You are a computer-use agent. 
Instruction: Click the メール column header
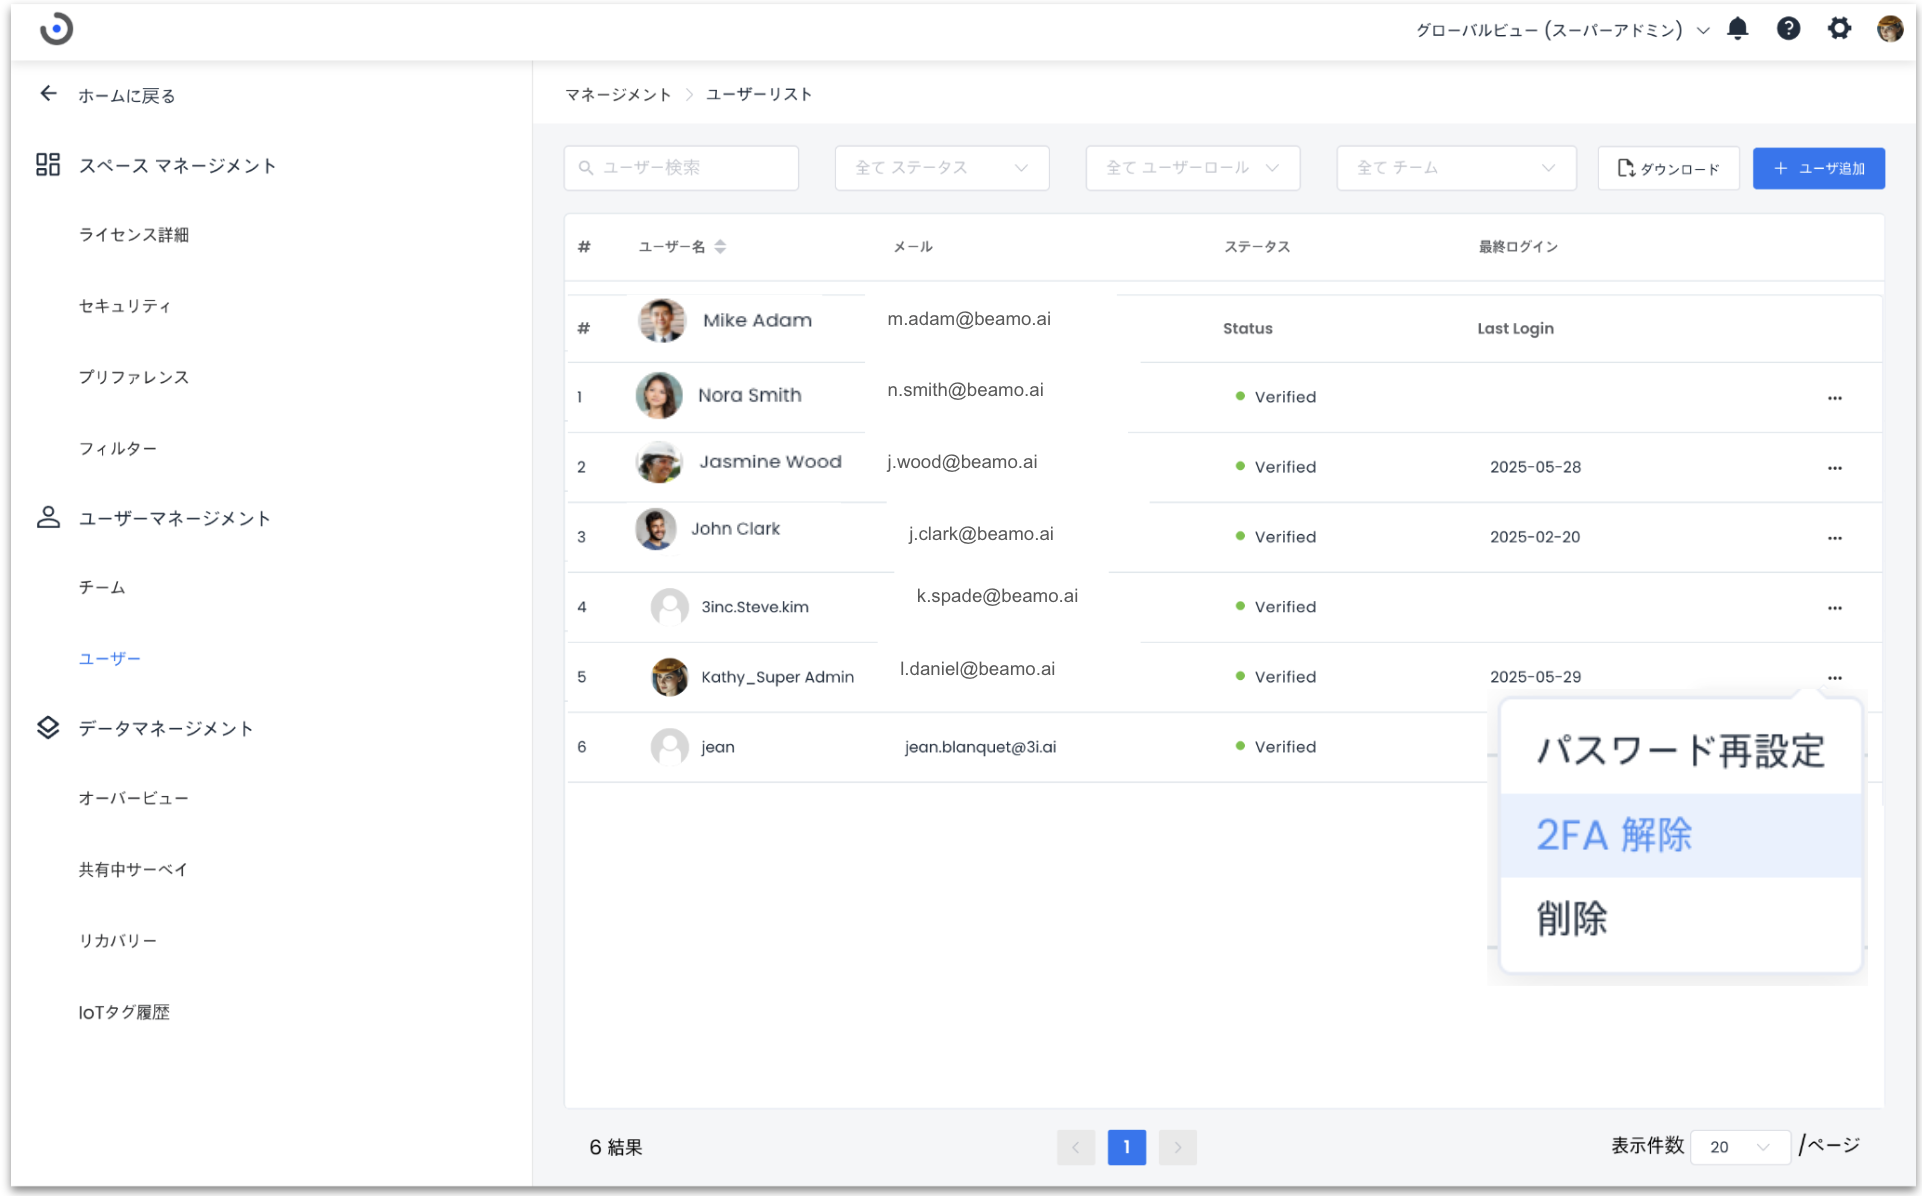913,247
